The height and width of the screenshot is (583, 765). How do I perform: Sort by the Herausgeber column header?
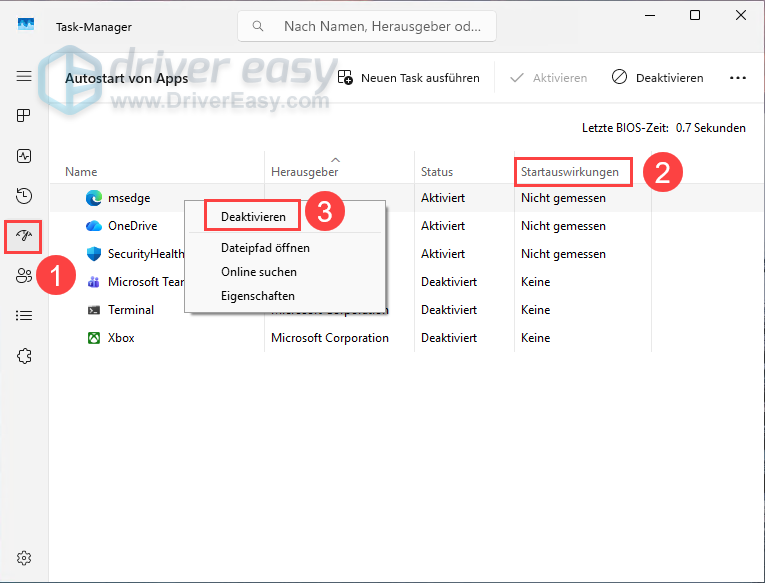[x=304, y=172]
